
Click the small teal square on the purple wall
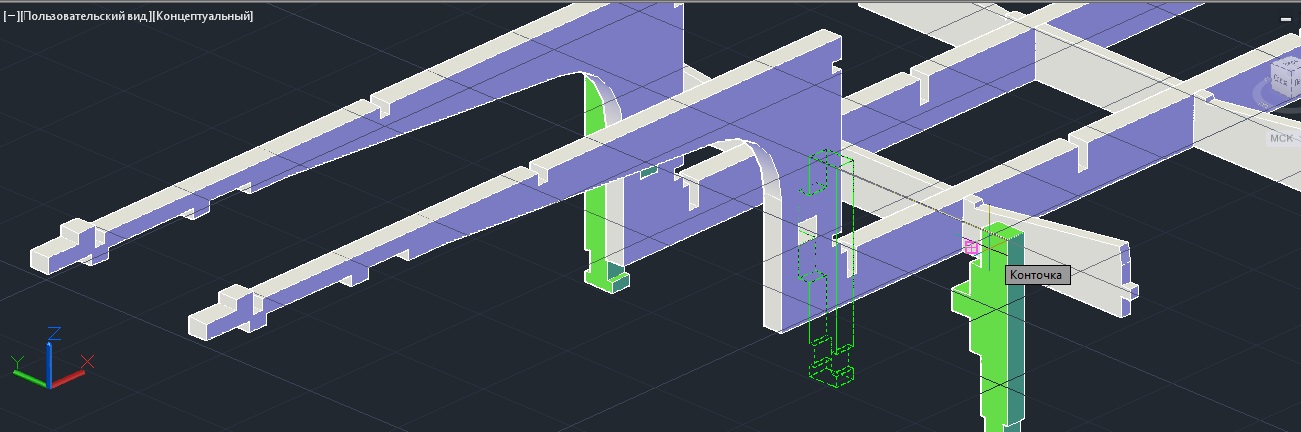point(650,172)
